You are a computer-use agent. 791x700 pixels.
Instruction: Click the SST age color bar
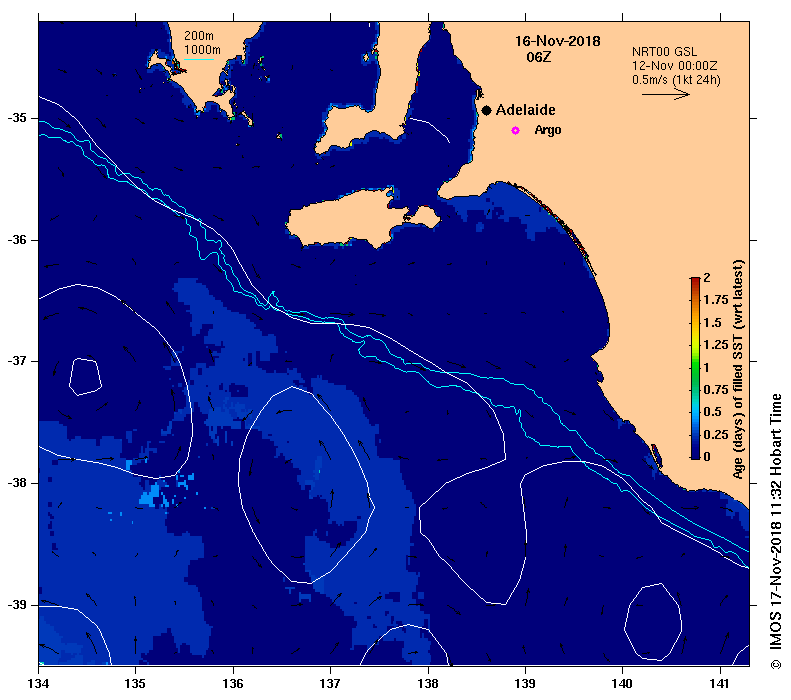coord(695,368)
